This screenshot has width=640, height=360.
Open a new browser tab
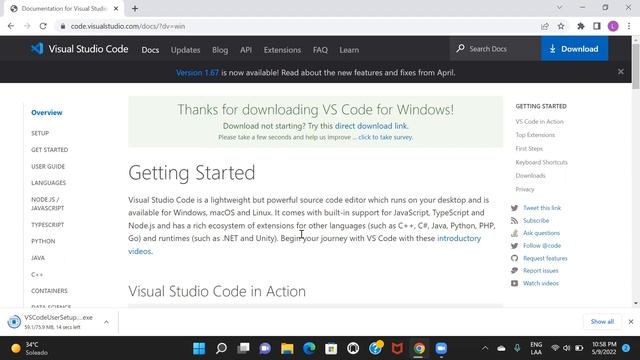point(135,9)
